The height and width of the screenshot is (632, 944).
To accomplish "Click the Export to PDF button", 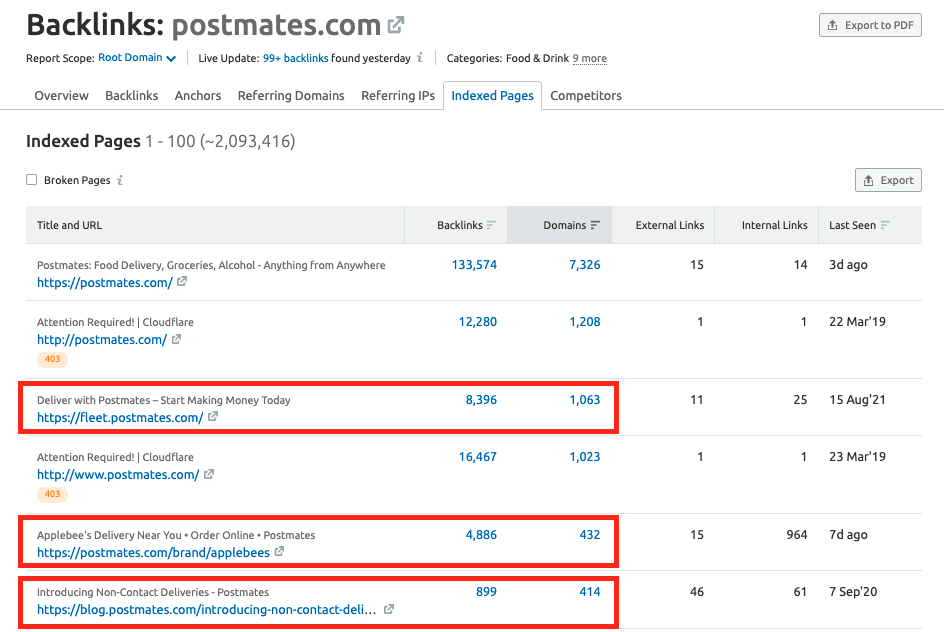I will tap(869, 25).
